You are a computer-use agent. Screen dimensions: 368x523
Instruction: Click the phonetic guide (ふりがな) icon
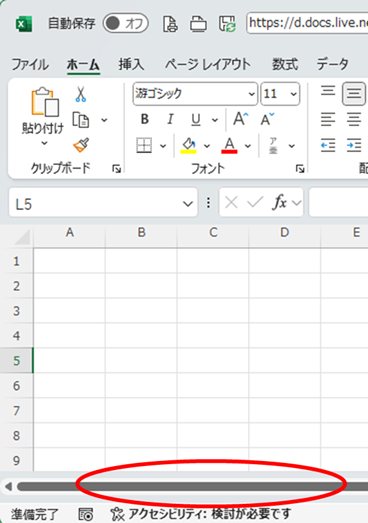273,146
